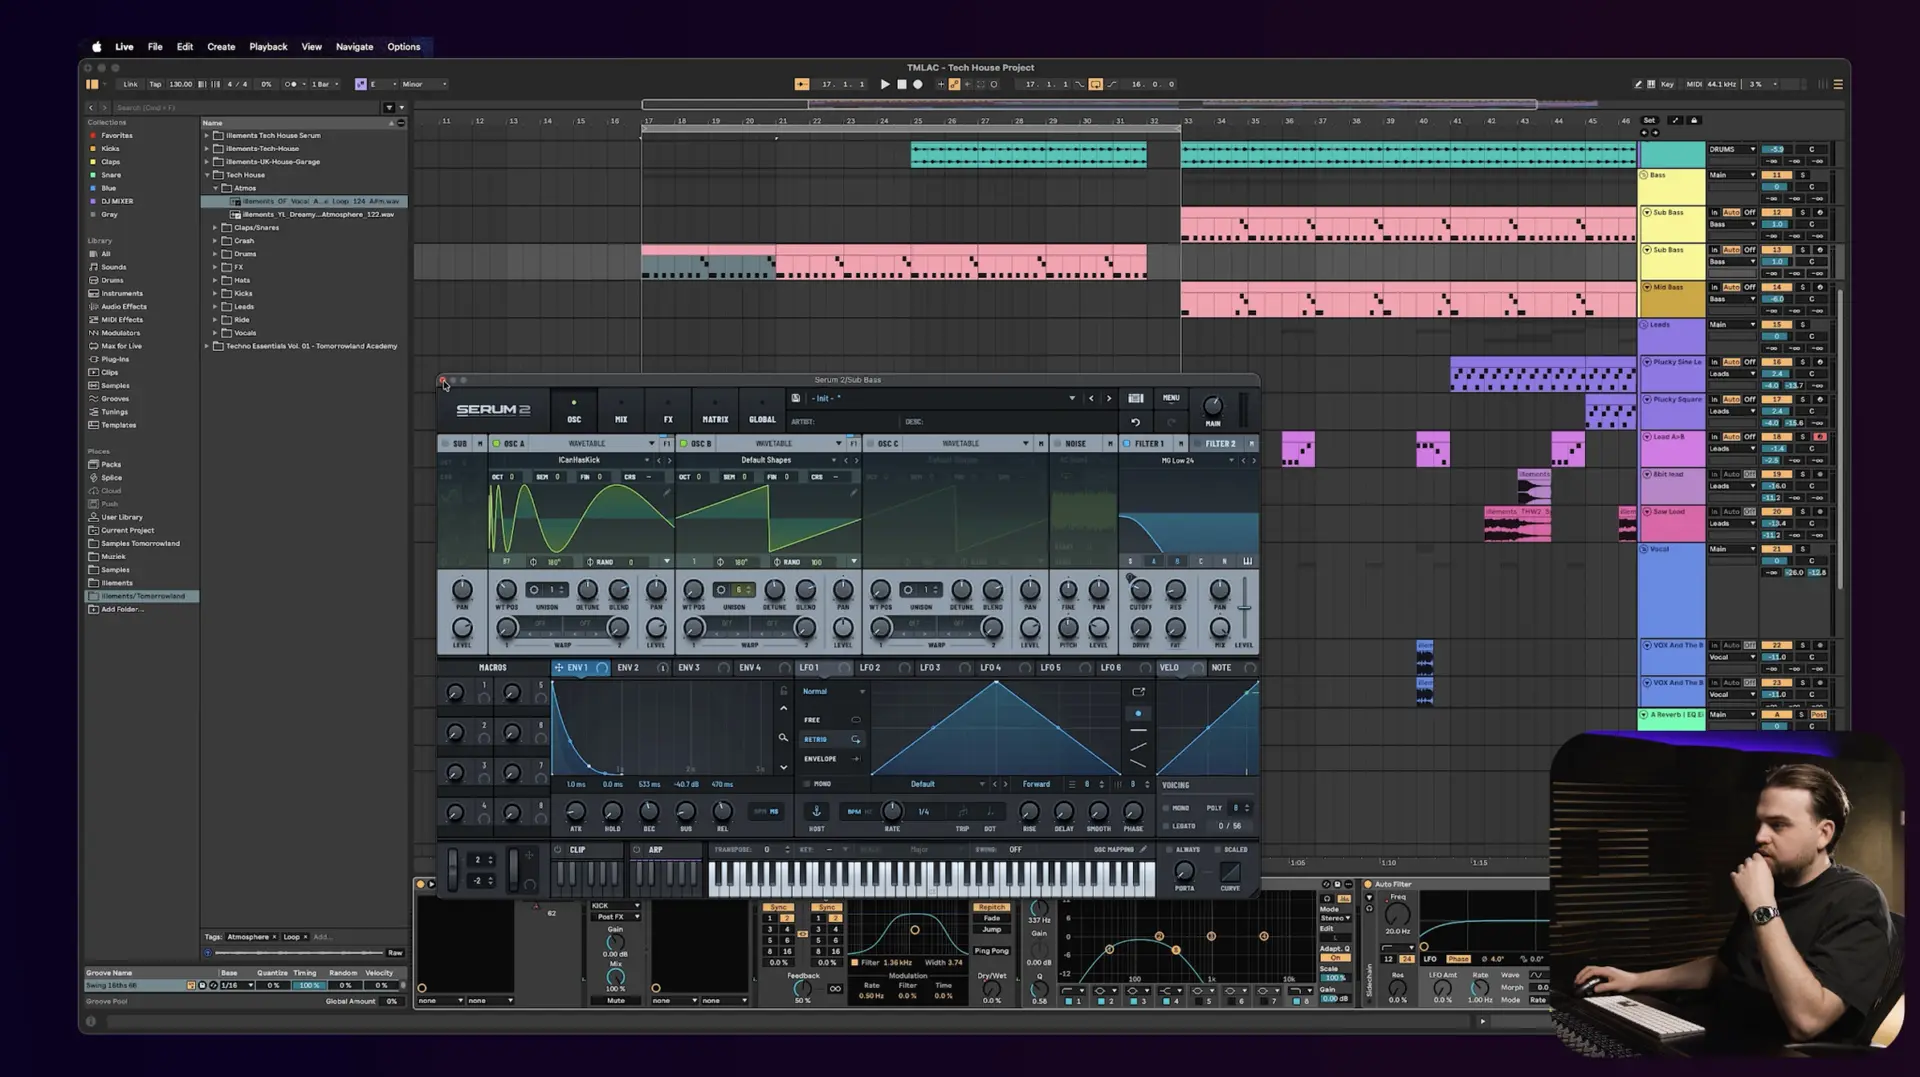1920x1077 pixels.
Task: Select RETRIG trigger mode for LFO
Action: coord(832,739)
